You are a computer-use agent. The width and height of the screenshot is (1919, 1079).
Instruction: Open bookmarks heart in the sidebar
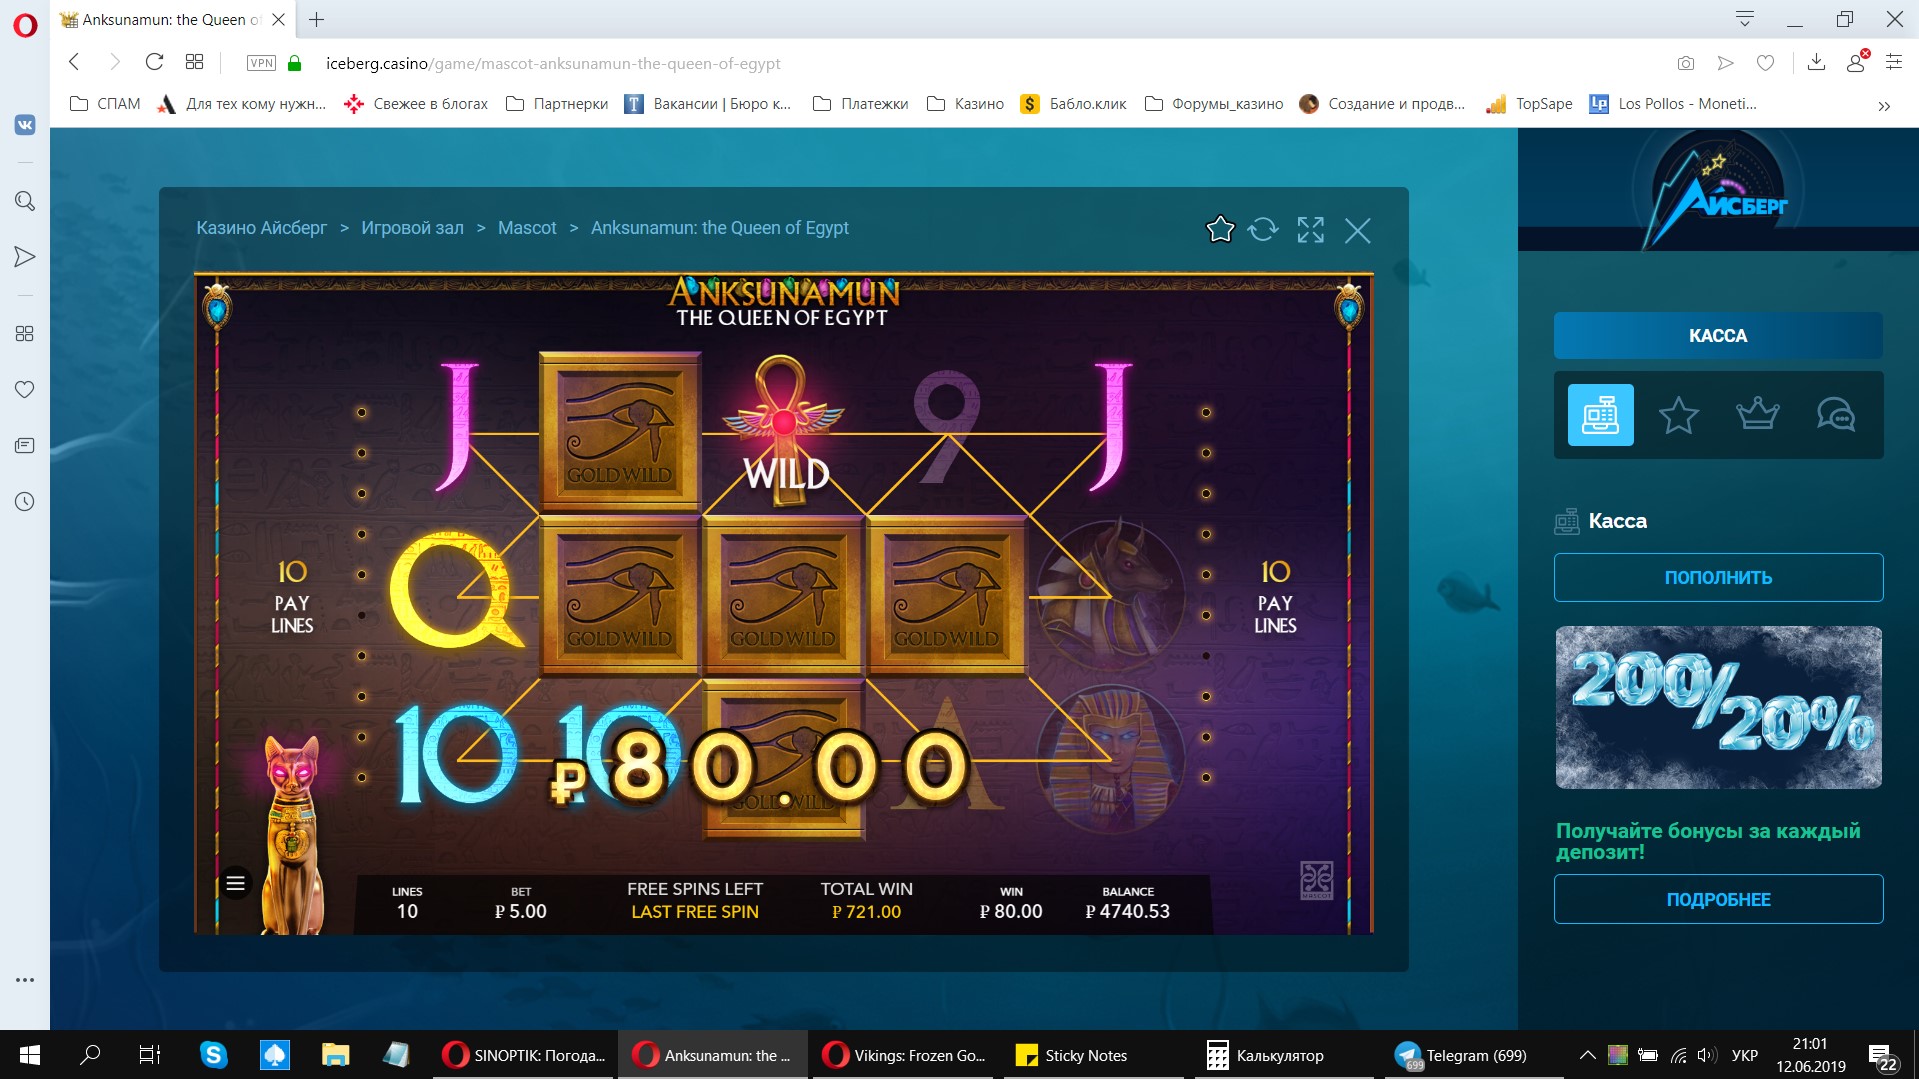(25, 390)
